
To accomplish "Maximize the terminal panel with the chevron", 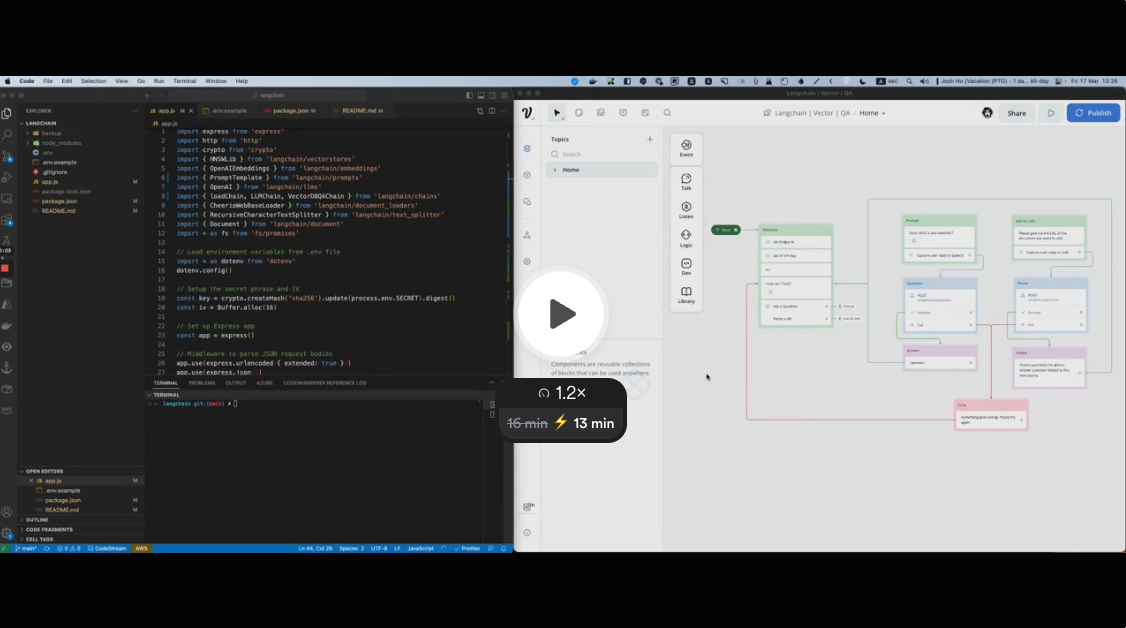I will tap(489, 381).
